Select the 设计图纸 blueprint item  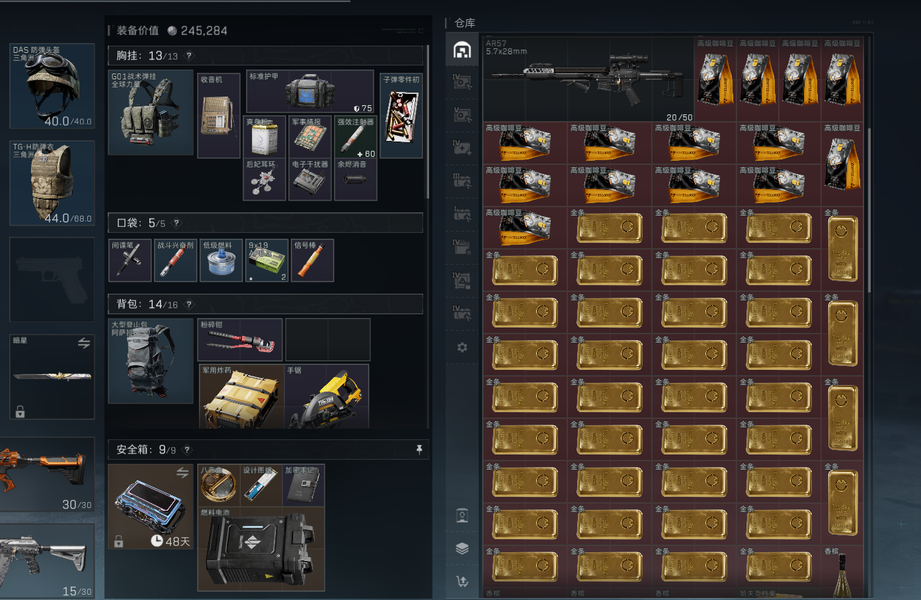point(261,485)
